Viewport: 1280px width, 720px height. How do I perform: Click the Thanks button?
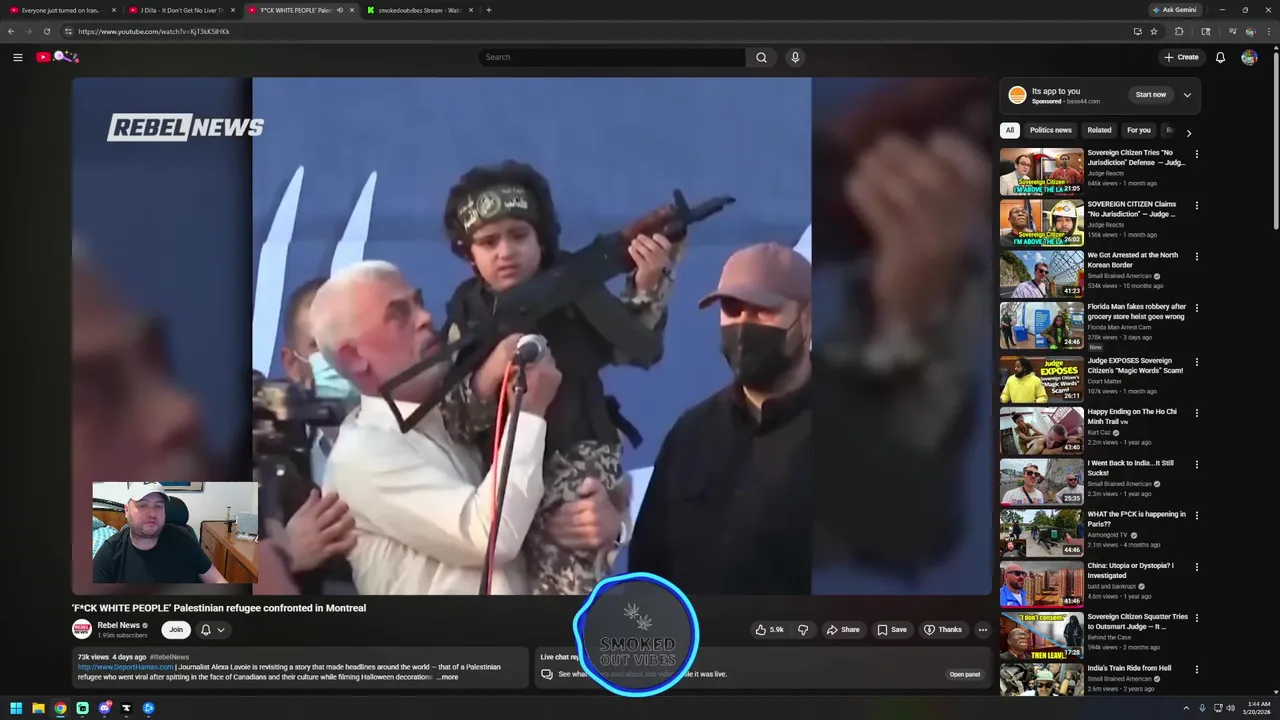pos(943,630)
